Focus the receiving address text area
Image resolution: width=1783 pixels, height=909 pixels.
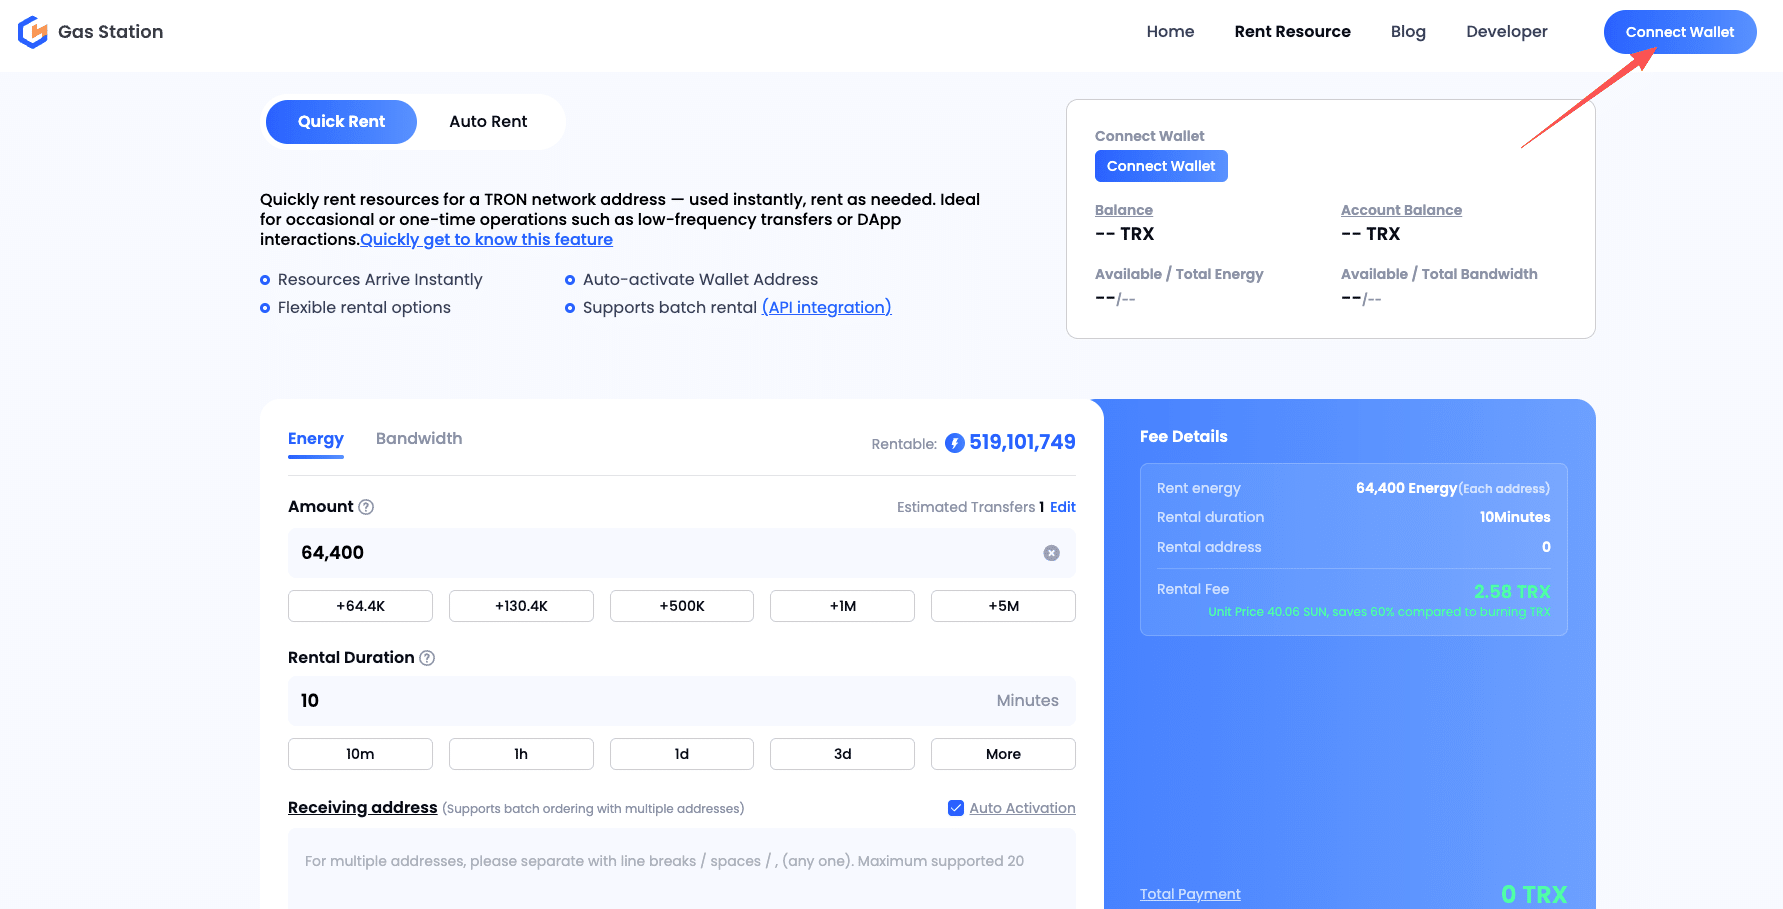(x=682, y=868)
